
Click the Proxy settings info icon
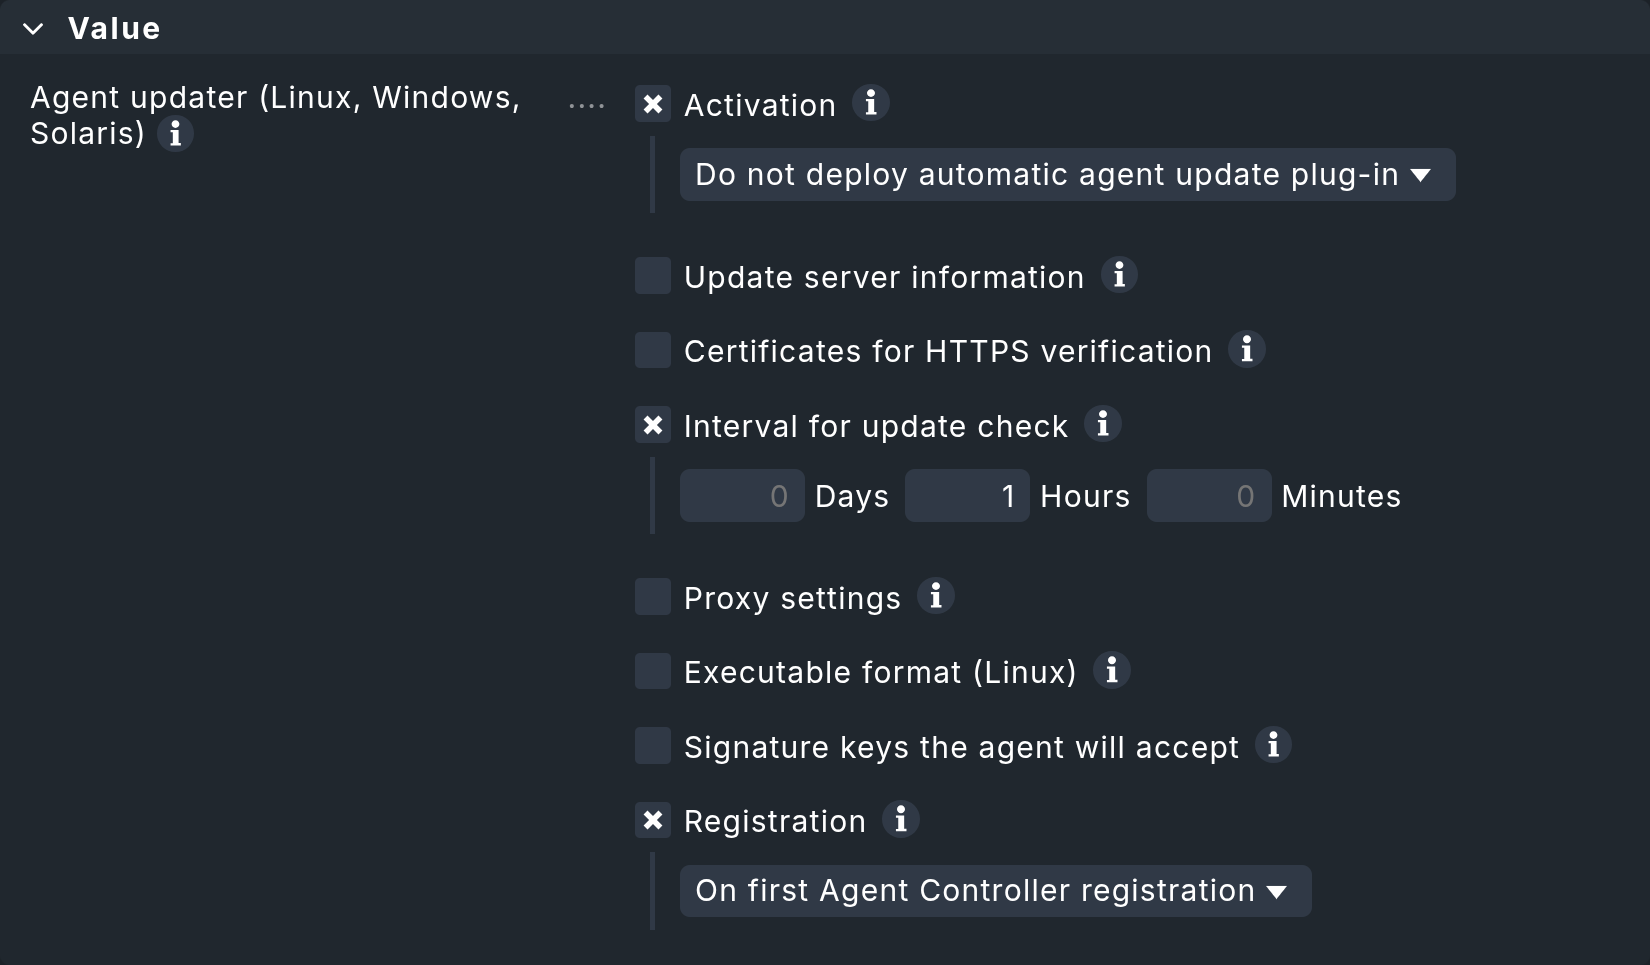pos(937,596)
